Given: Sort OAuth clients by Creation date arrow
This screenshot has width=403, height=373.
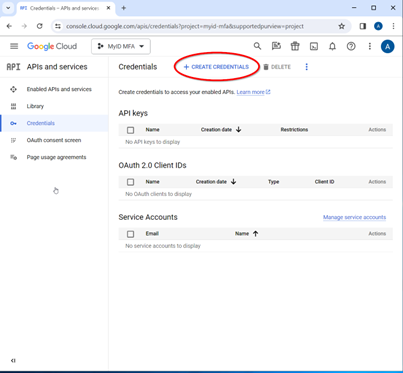Looking at the screenshot, I should pos(234,182).
